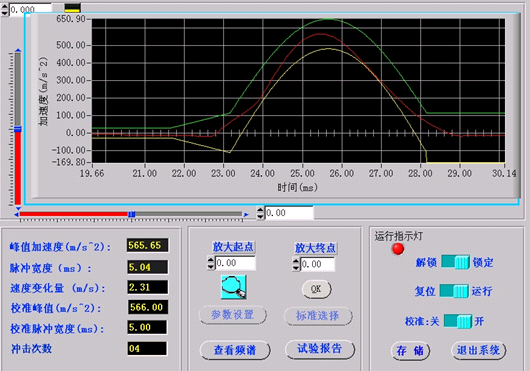Click the 放大起点 value input field
This screenshot has height=371, width=530.
[235, 263]
